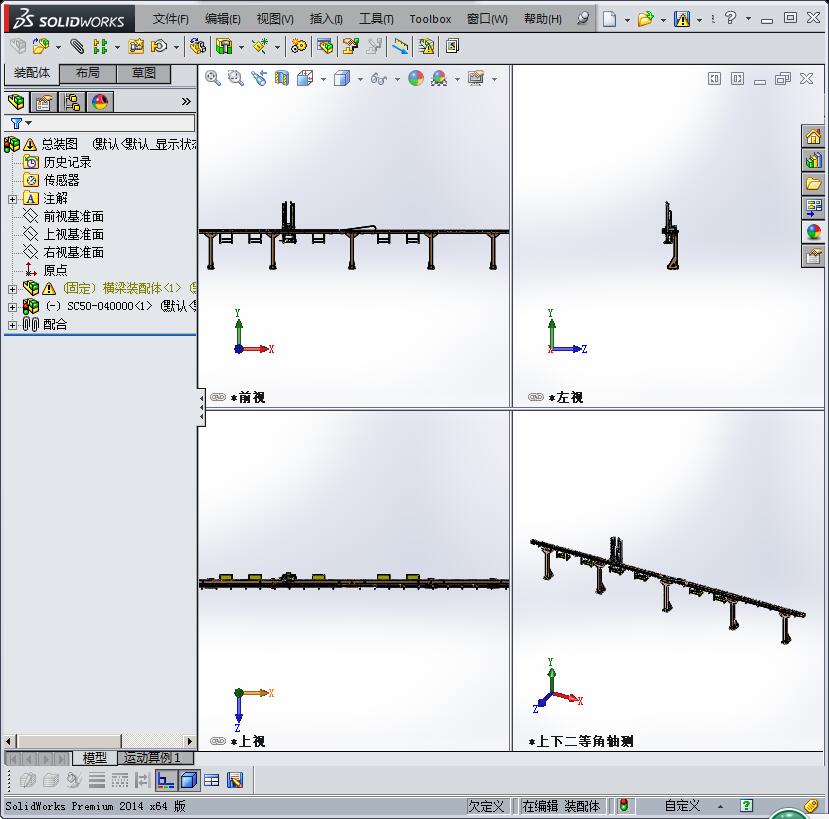Select the Linear Component Pattern icon
The image size is (829, 819).
(100, 47)
